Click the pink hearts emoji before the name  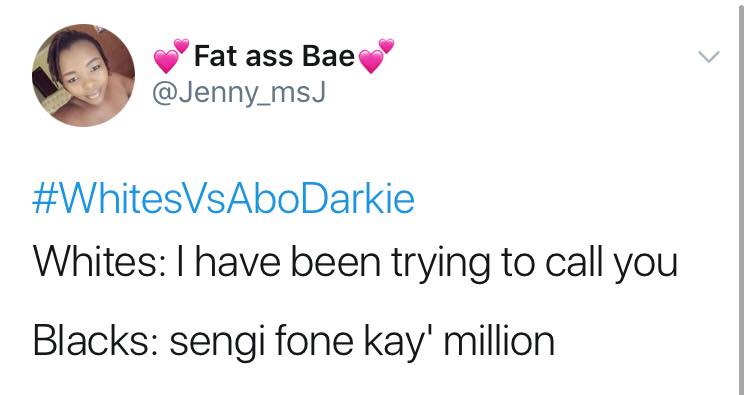tap(171, 55)
